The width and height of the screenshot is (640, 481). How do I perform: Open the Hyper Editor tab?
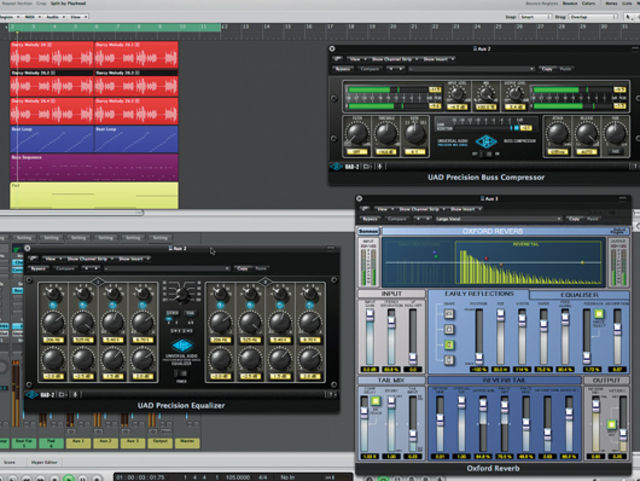(44, 462)
